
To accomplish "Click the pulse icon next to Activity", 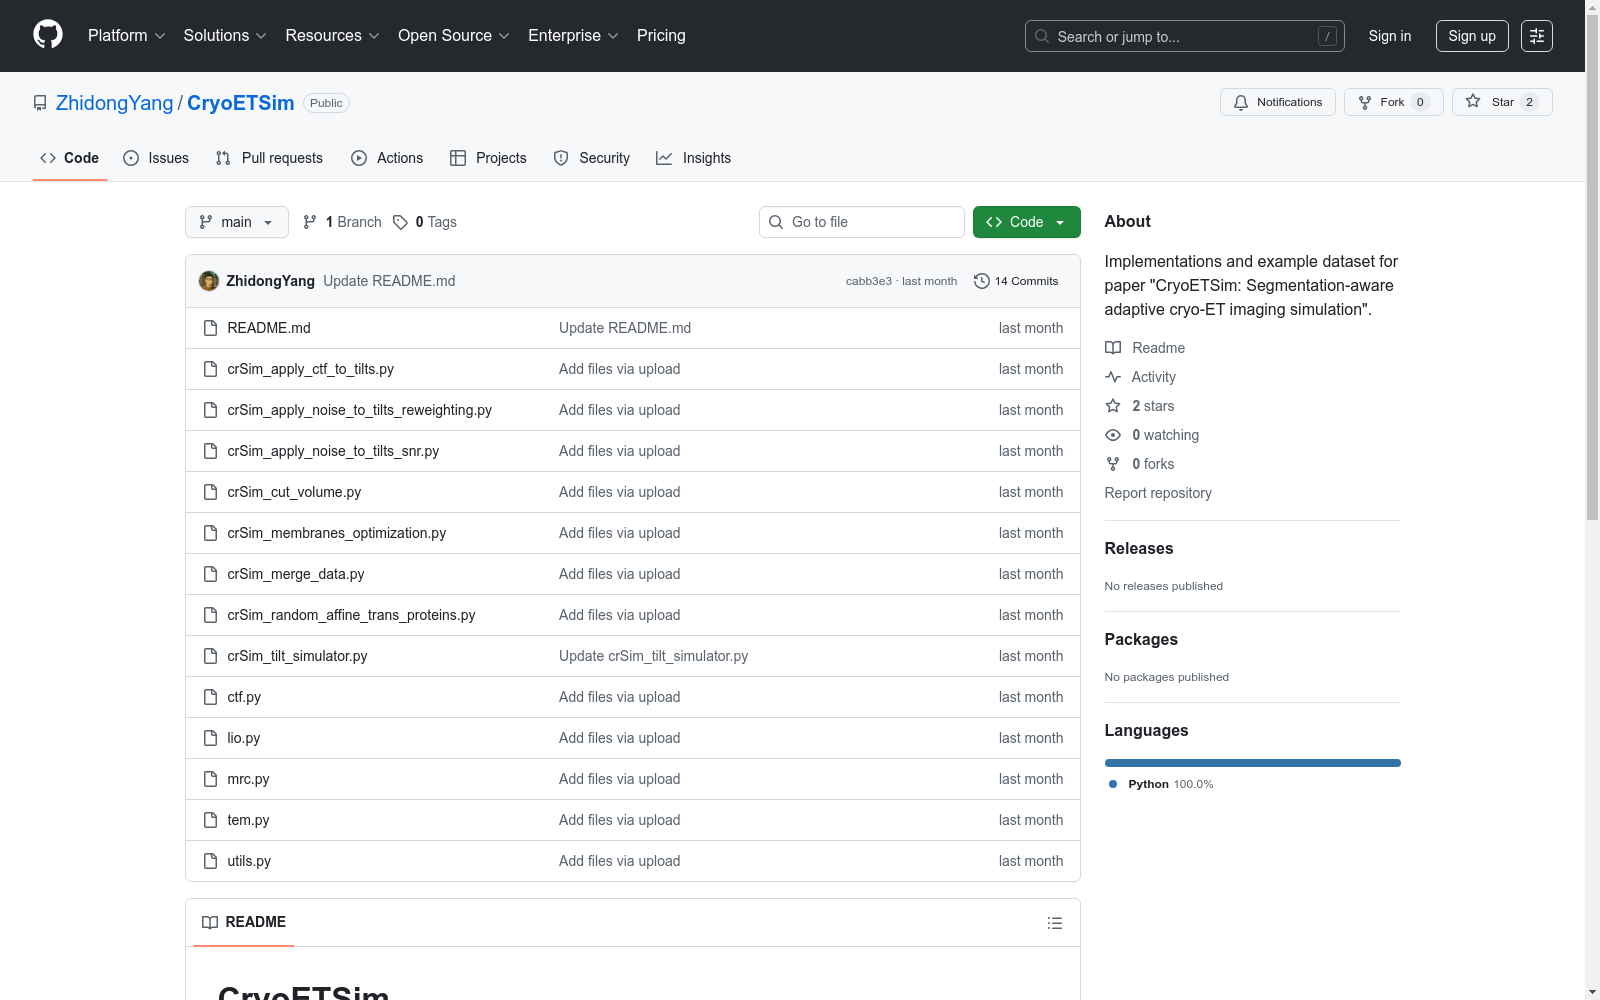I will pyautogui.click(x=1113, y=377).
